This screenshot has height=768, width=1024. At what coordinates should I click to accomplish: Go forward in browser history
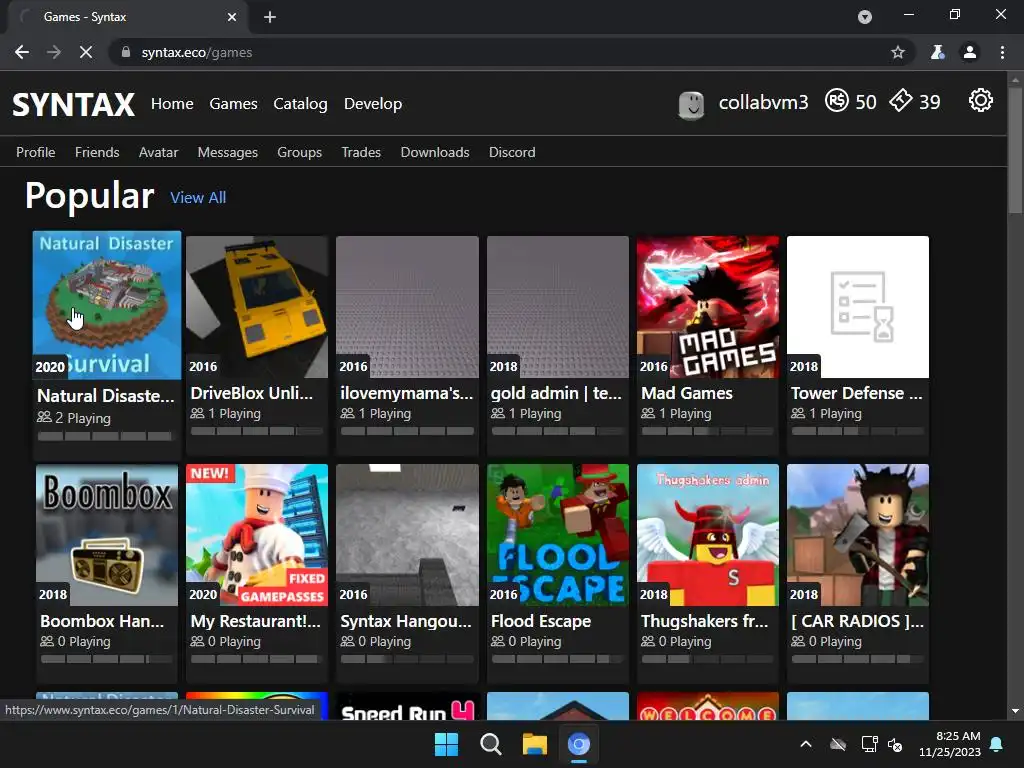pos(54,52)
